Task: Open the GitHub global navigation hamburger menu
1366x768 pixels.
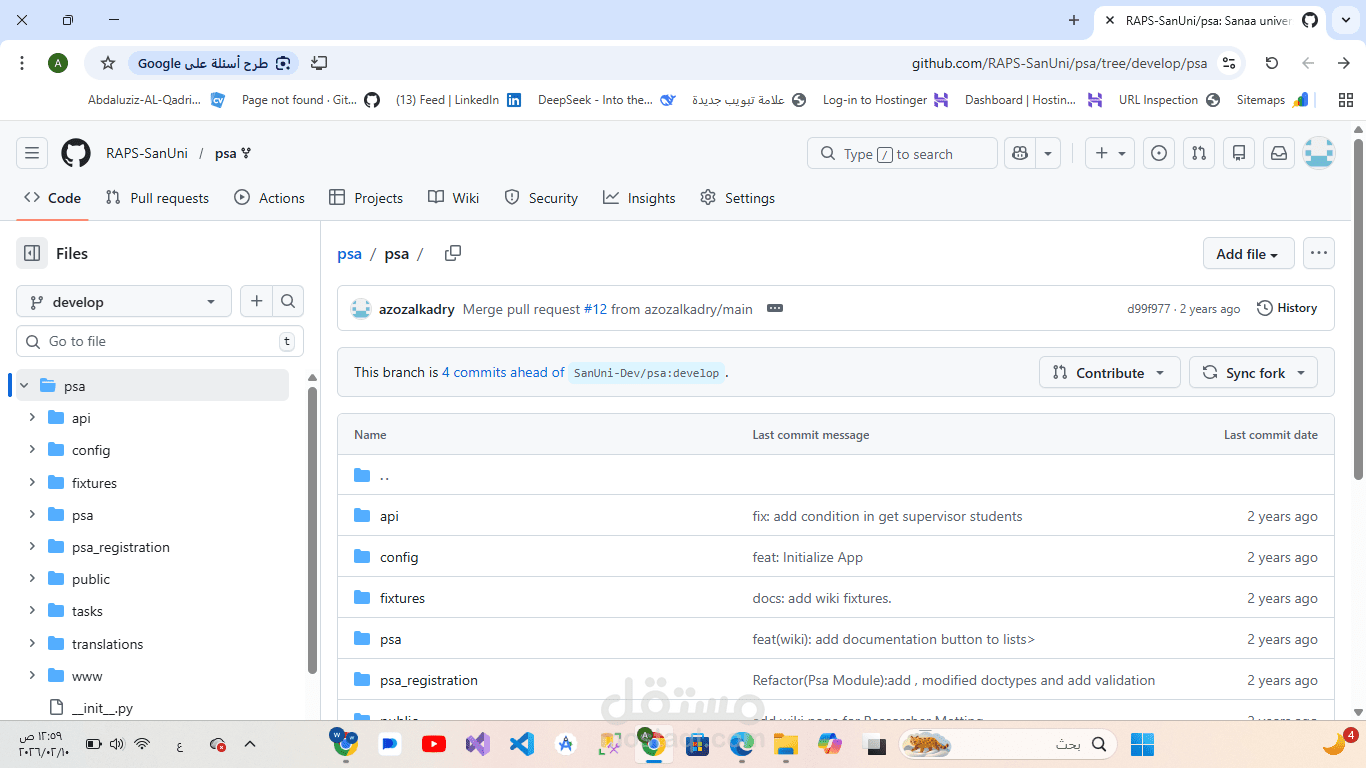Action: point(32,153)
